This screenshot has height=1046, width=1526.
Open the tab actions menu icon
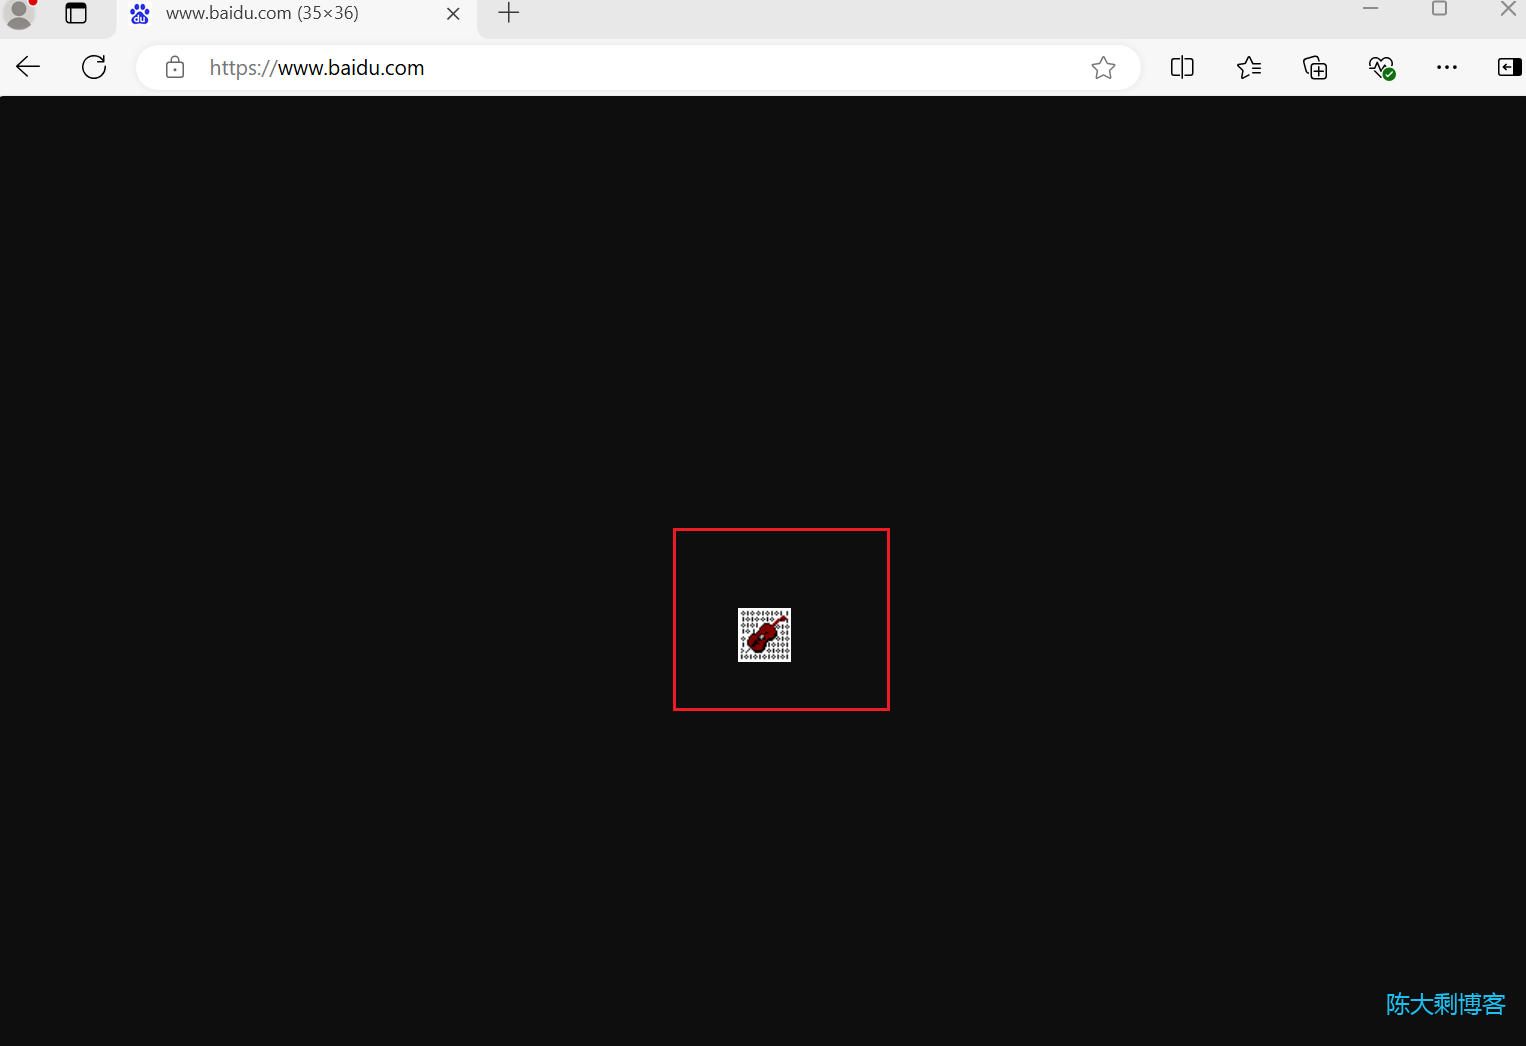point(76,13)
